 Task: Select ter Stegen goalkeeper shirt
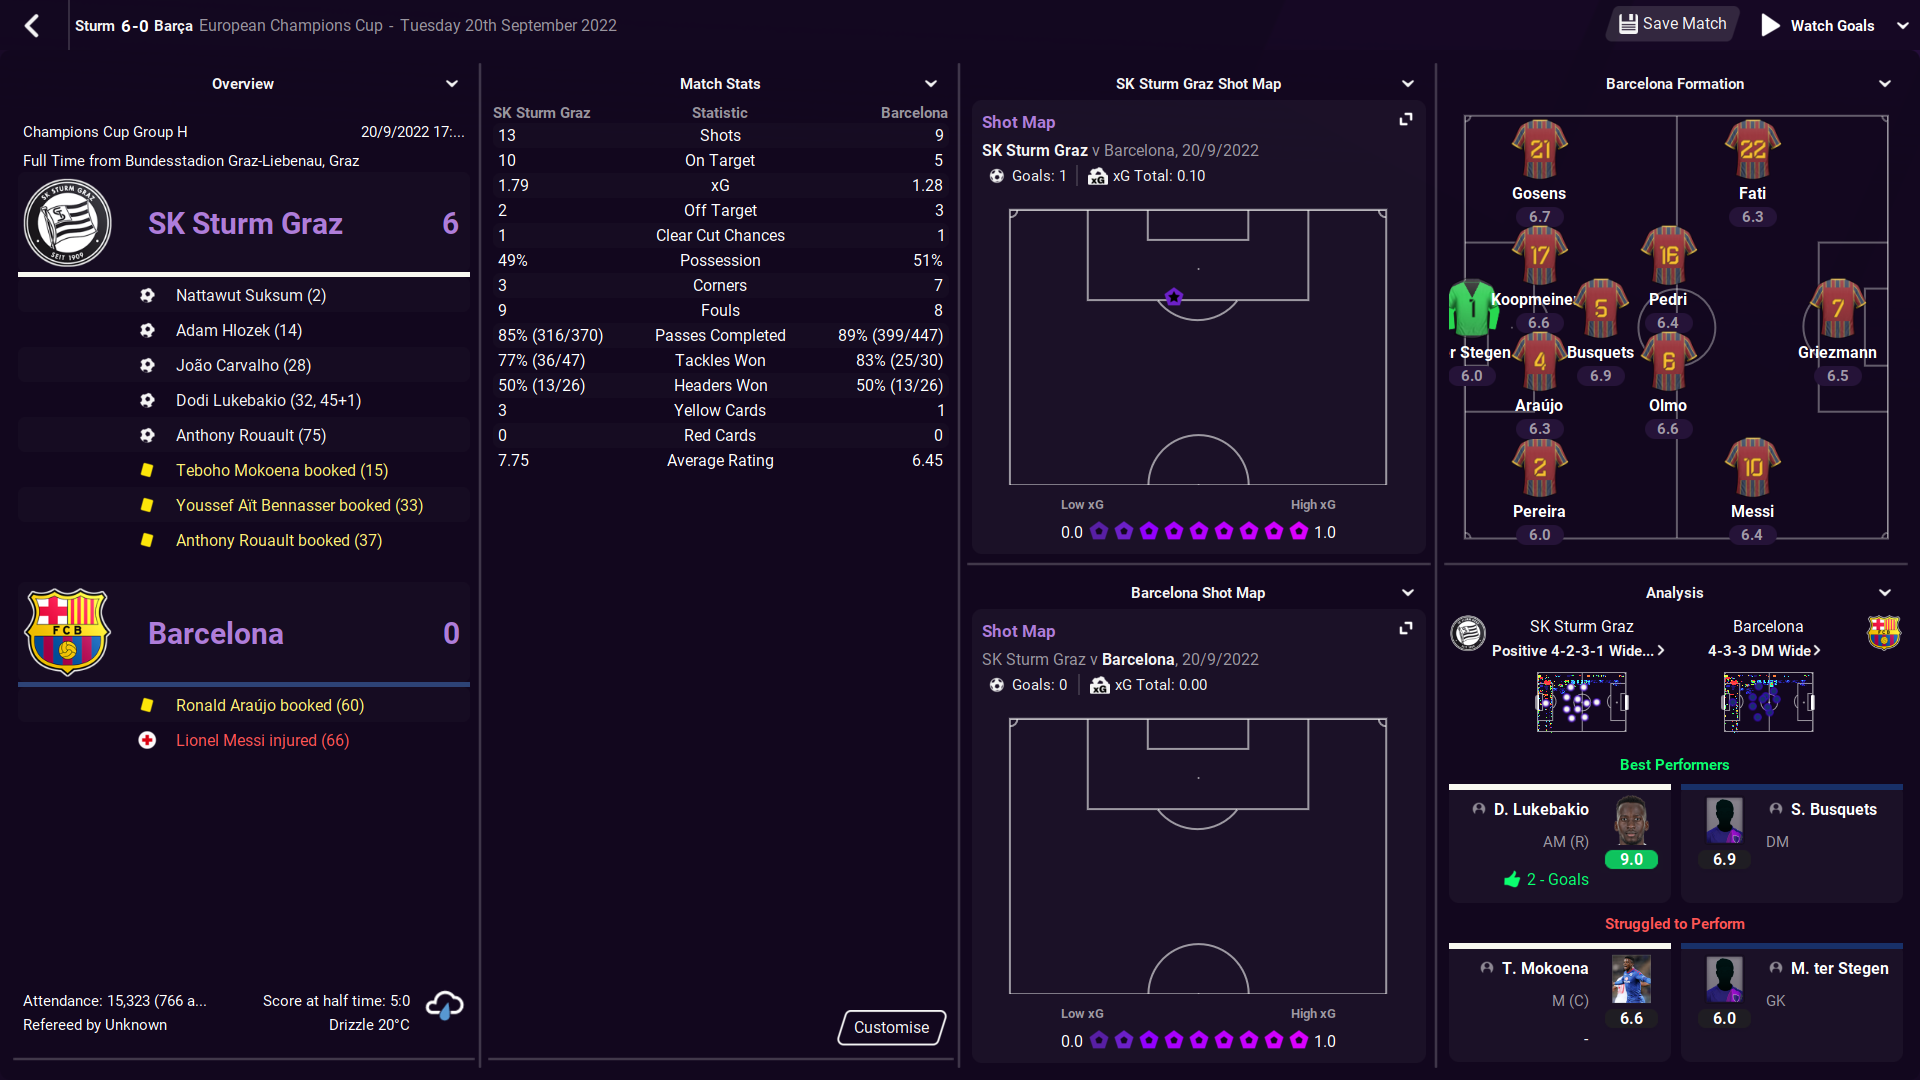pos(1472,308)
